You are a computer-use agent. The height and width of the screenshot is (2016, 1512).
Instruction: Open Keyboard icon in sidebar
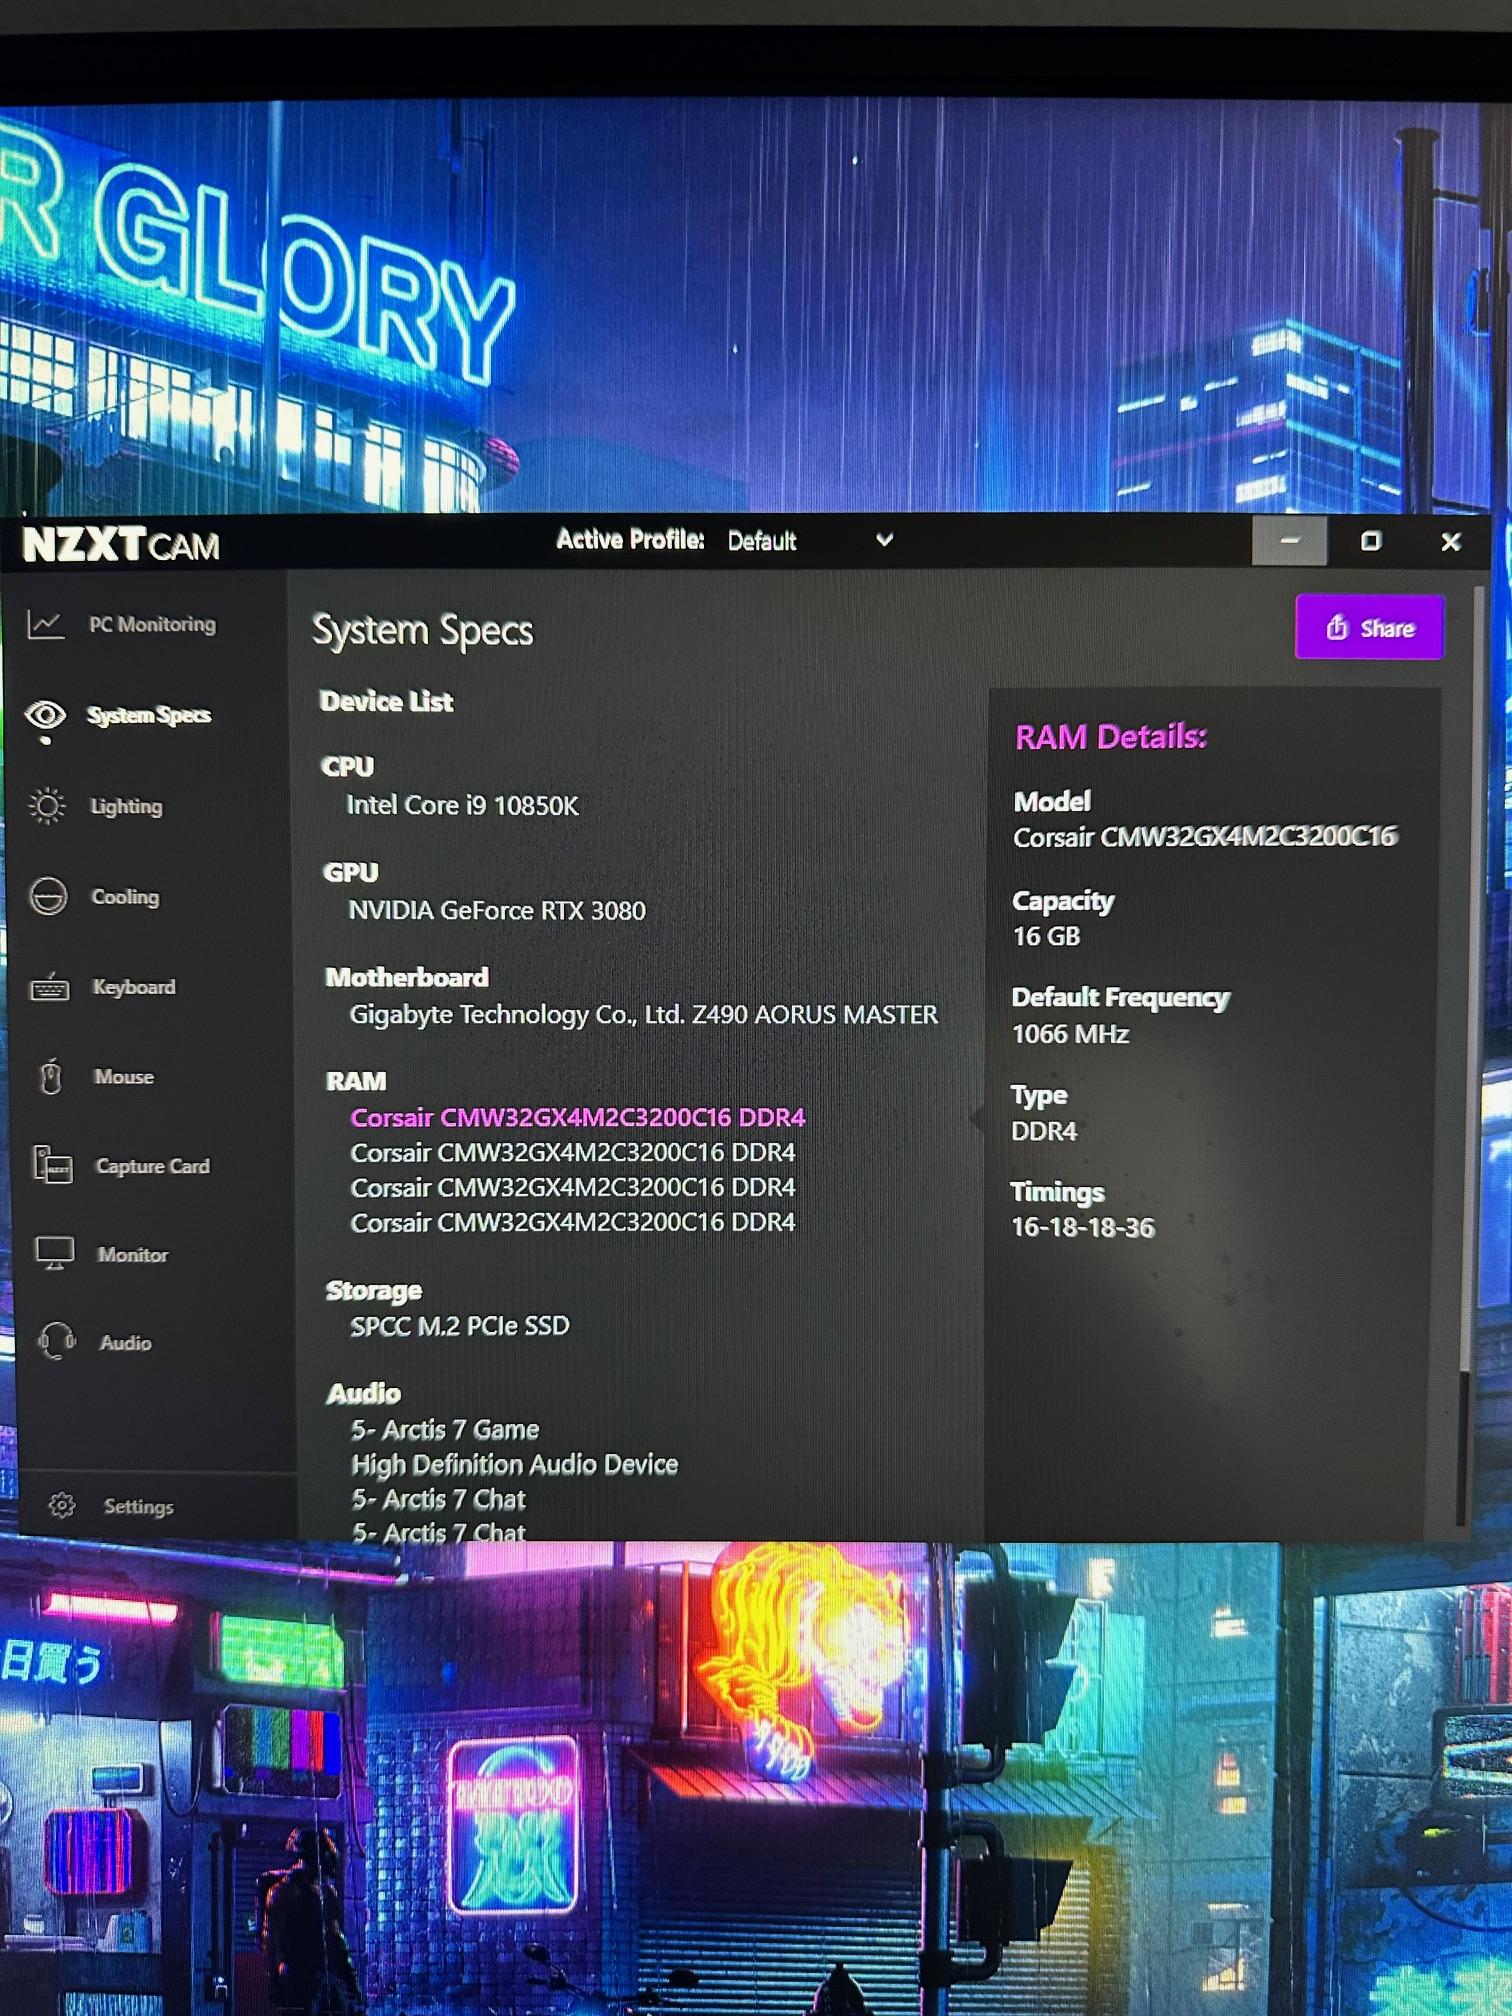point(50,988)
